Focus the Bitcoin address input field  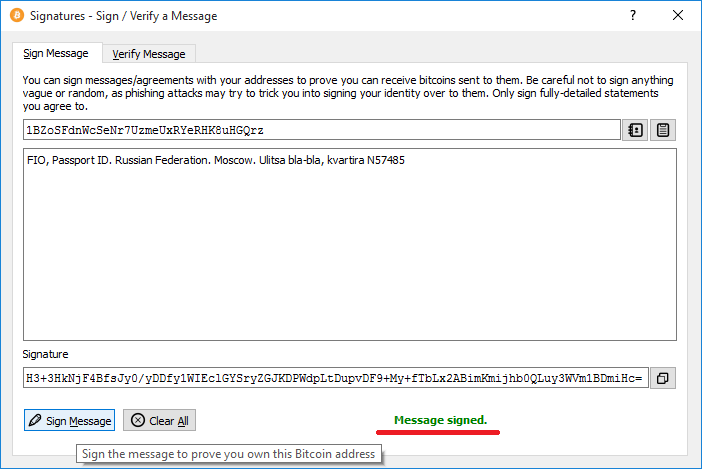[x=320, y=130]
